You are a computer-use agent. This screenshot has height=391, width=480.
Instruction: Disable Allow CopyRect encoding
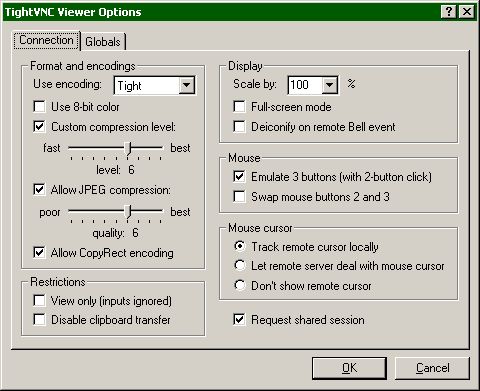point(39,253)
